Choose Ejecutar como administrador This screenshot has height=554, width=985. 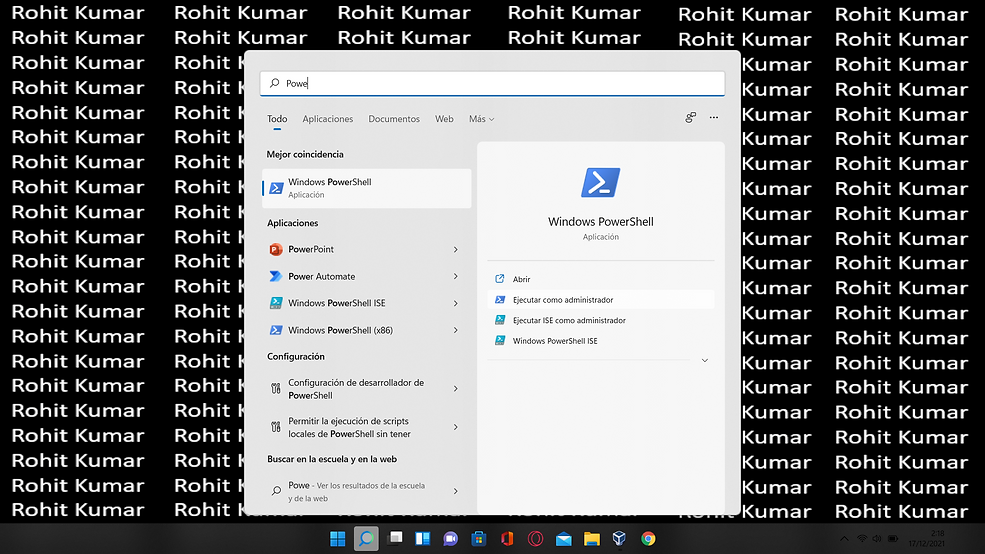(601, 300)
